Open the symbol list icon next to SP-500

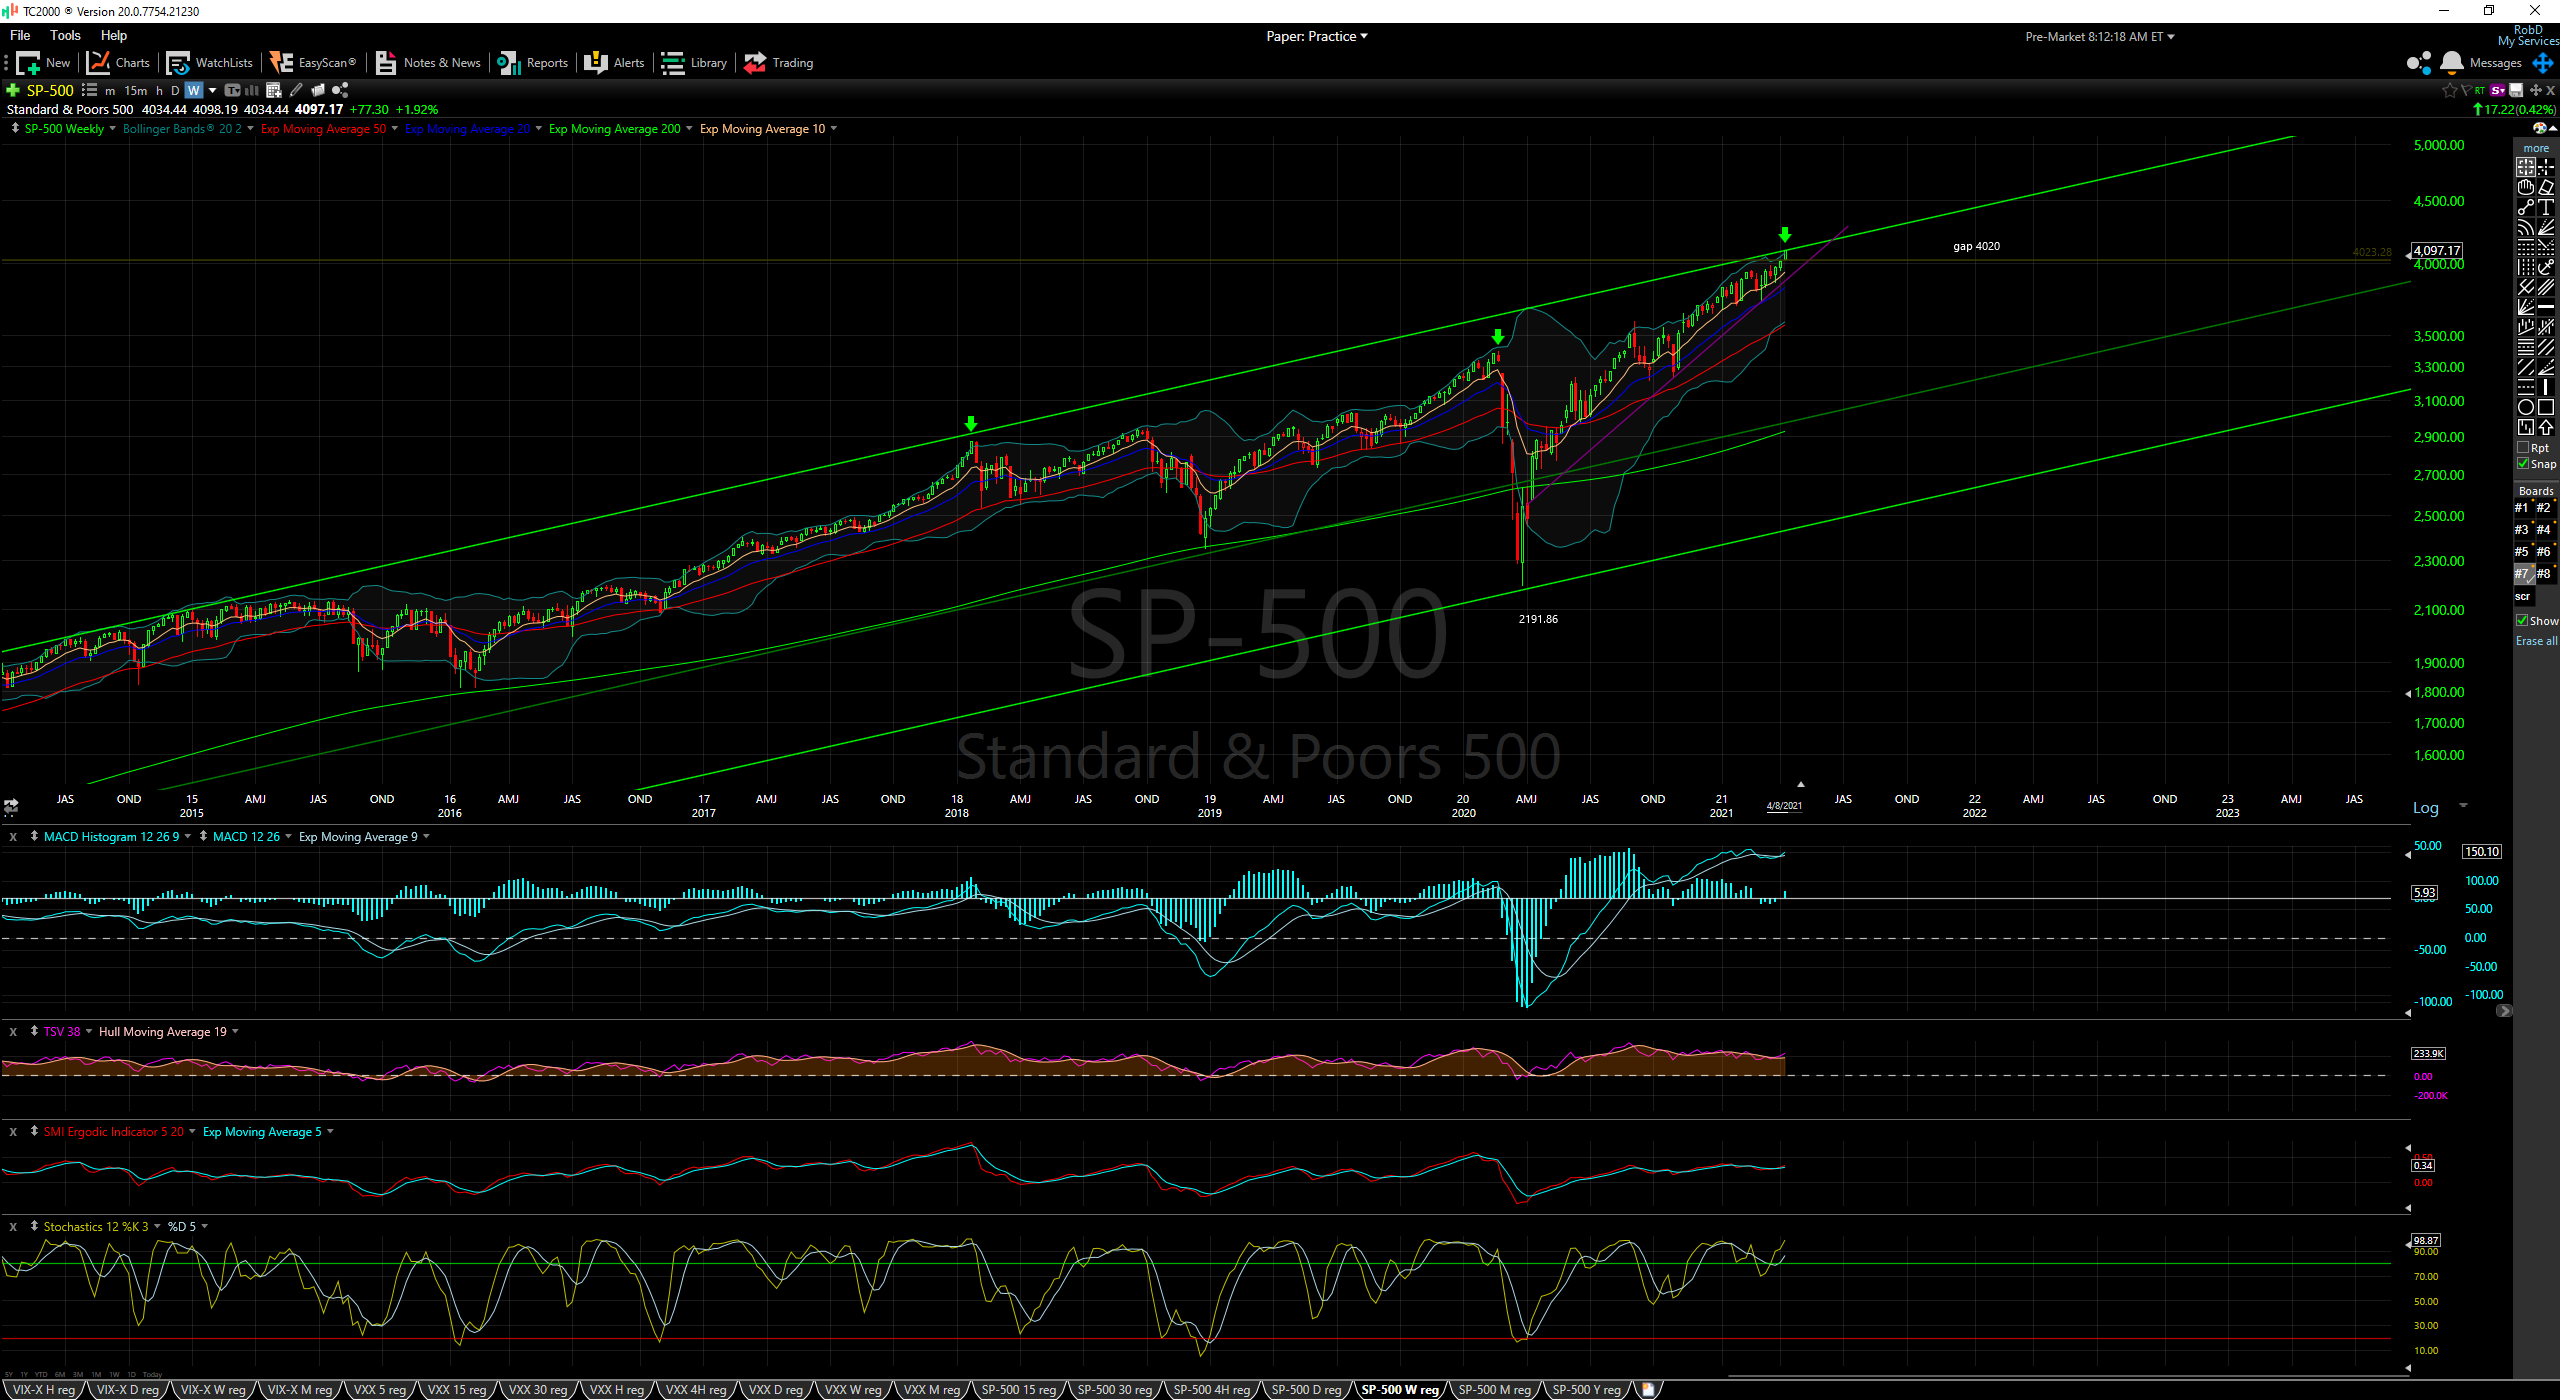click(90, 90)
